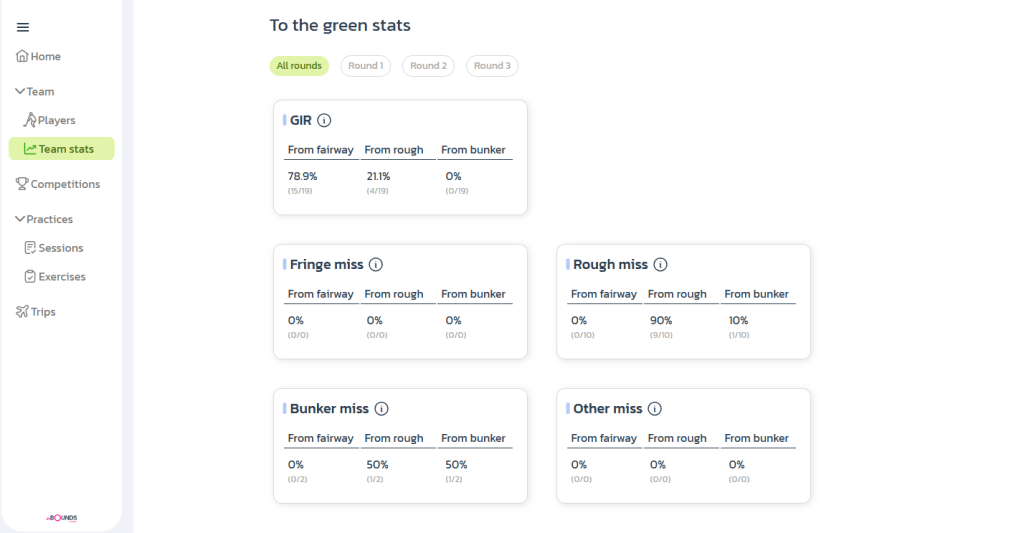Click the Bunker miss info icon
The image size is (1024, 533).
point(381,409)
